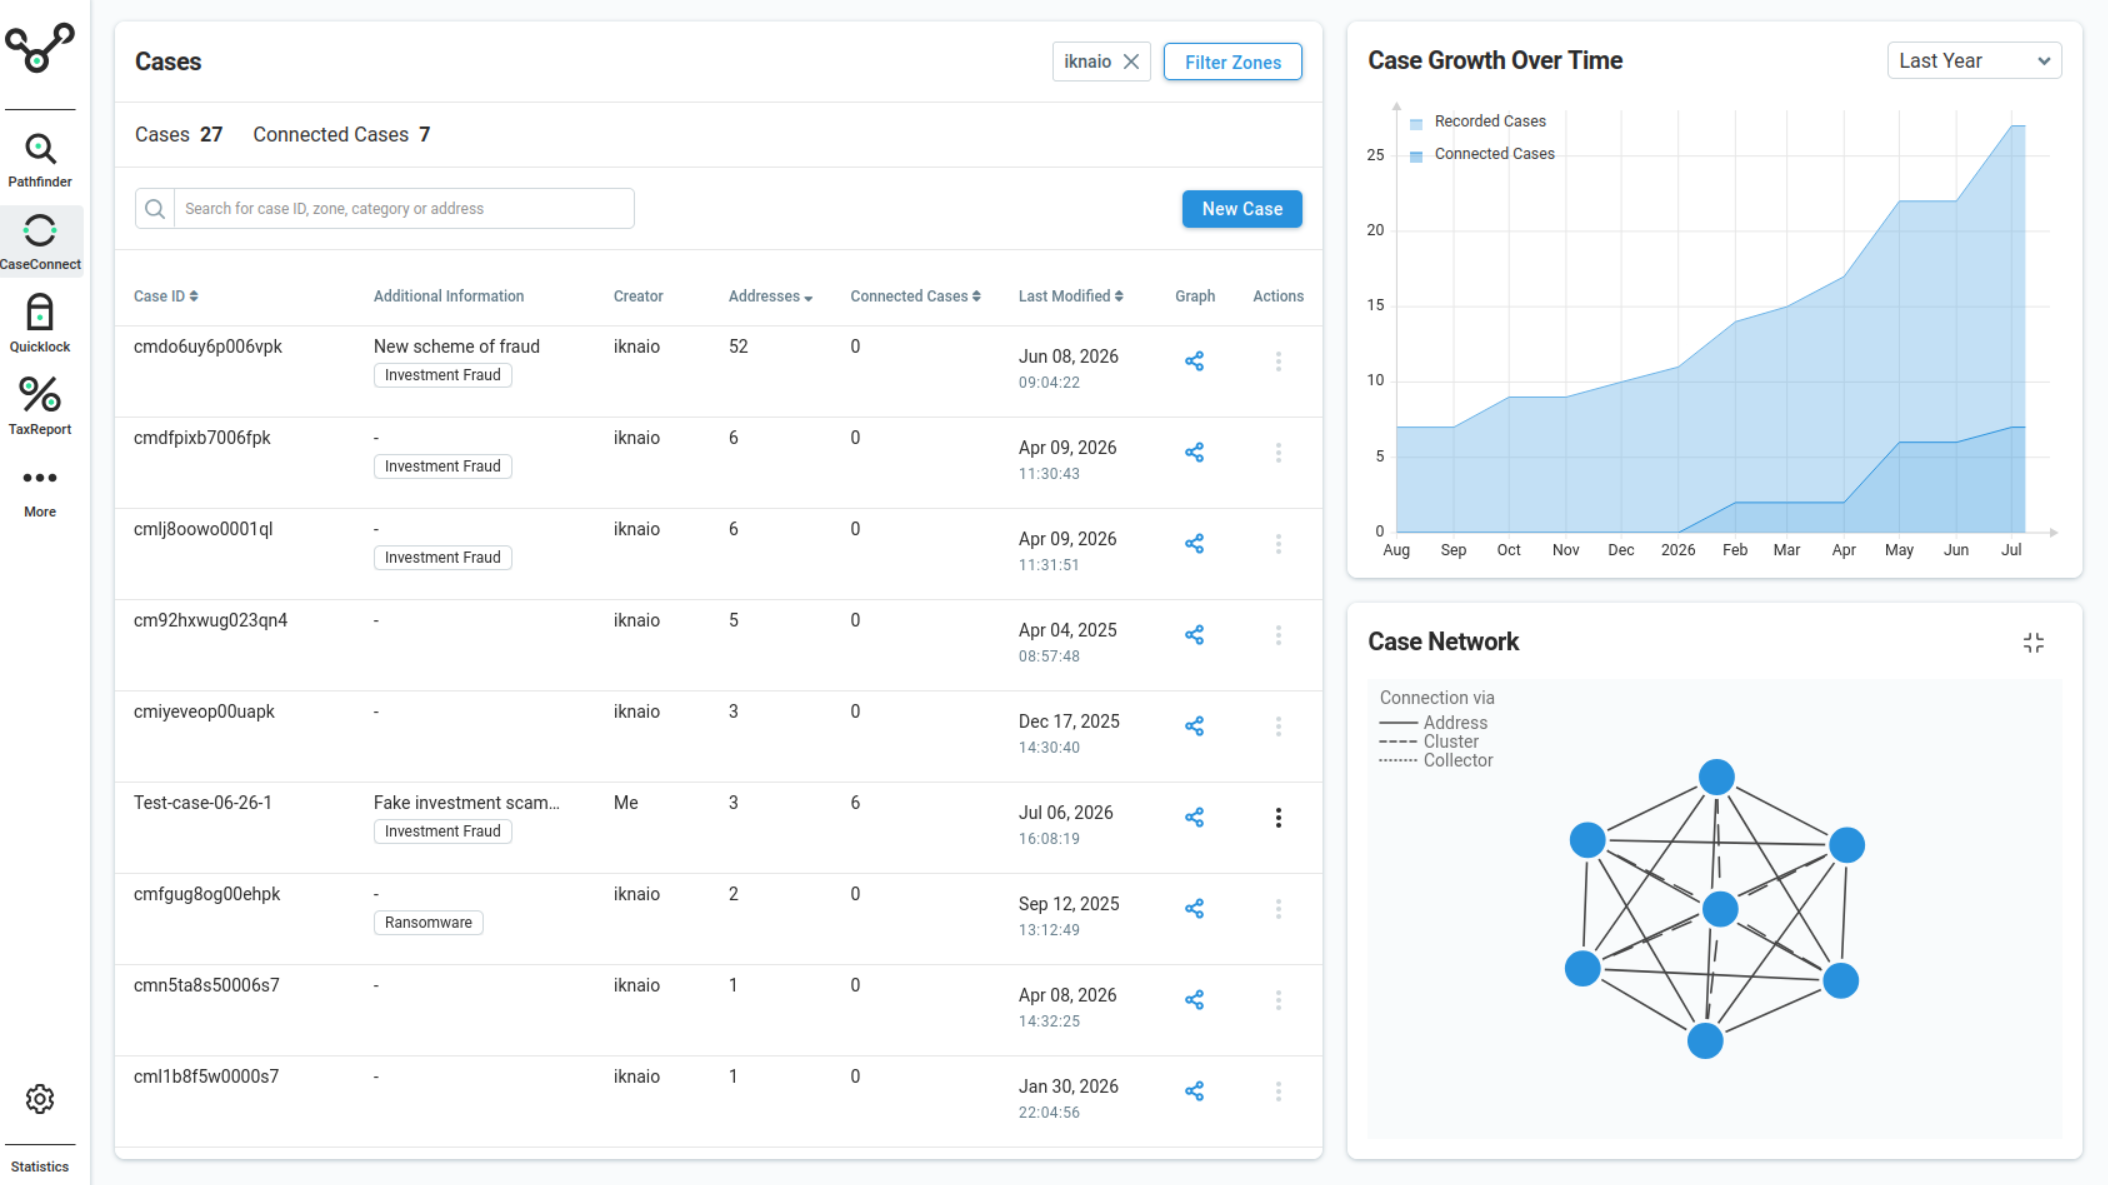Sort table by Addresses column

pos(770,296)
